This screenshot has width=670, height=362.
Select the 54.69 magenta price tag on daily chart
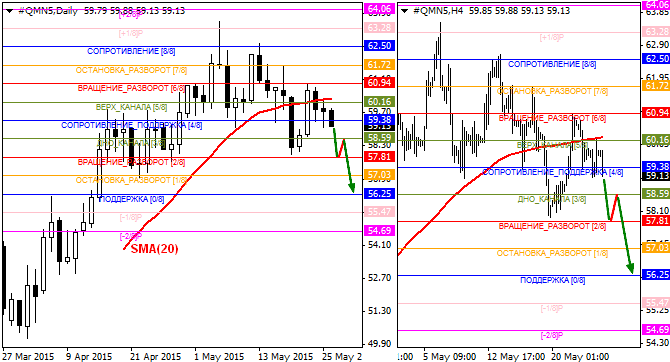click(379, 231)
